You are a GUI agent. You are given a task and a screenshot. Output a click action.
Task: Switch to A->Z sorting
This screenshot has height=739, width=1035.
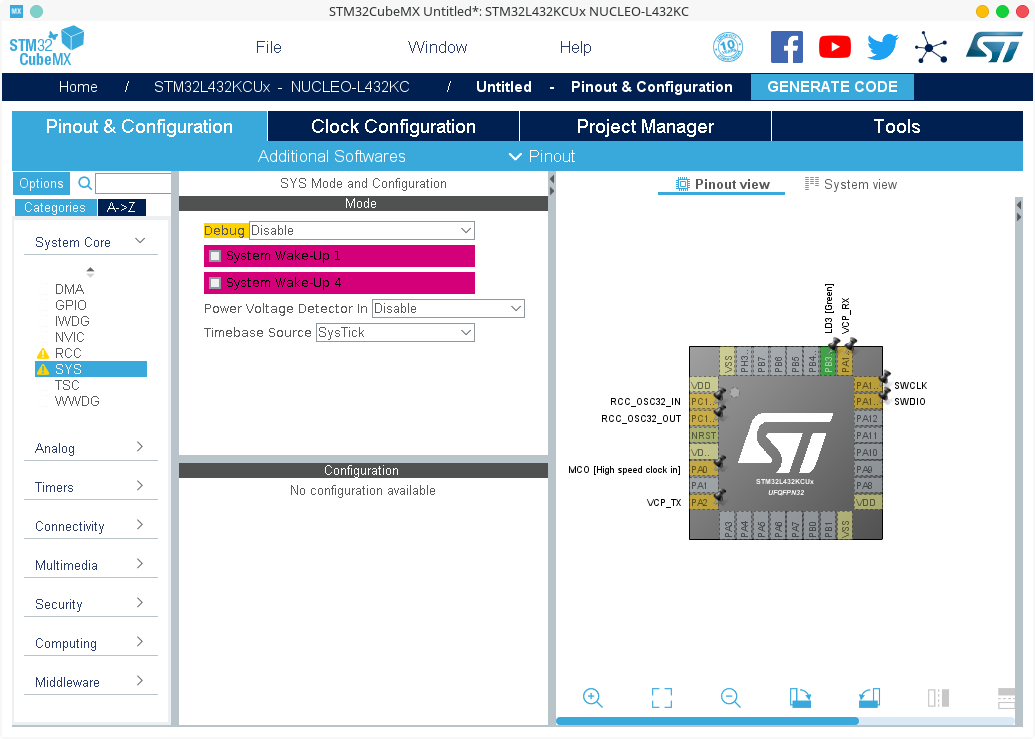click(121, 207)
